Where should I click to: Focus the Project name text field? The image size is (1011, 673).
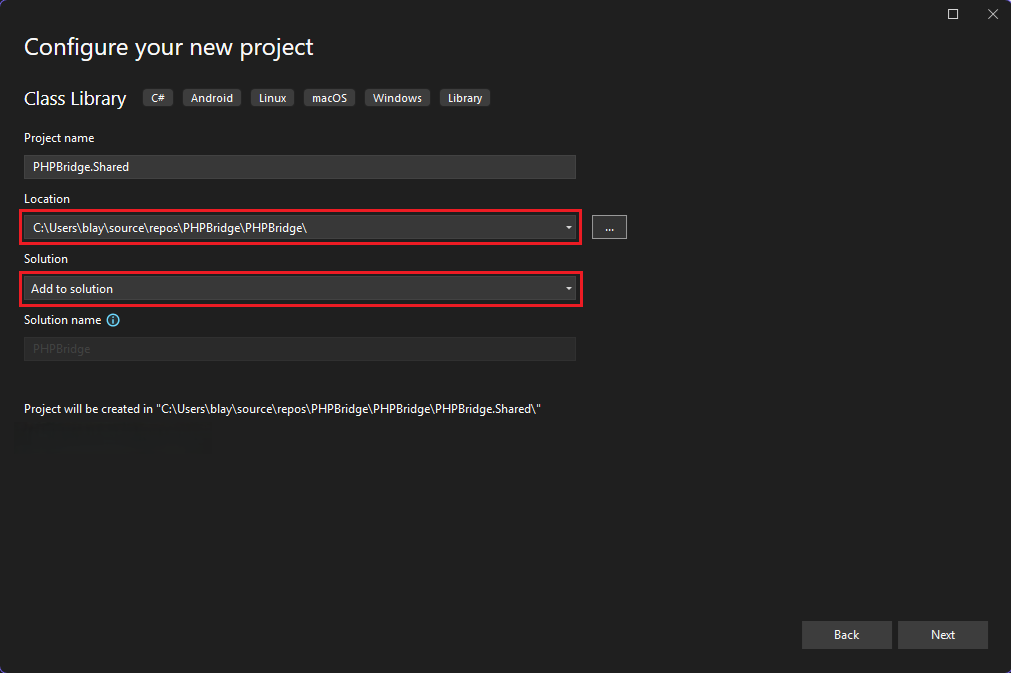coord(299,167)
